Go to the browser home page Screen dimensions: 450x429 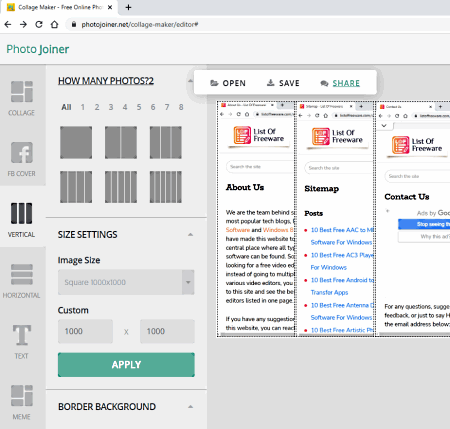[54, 24]
